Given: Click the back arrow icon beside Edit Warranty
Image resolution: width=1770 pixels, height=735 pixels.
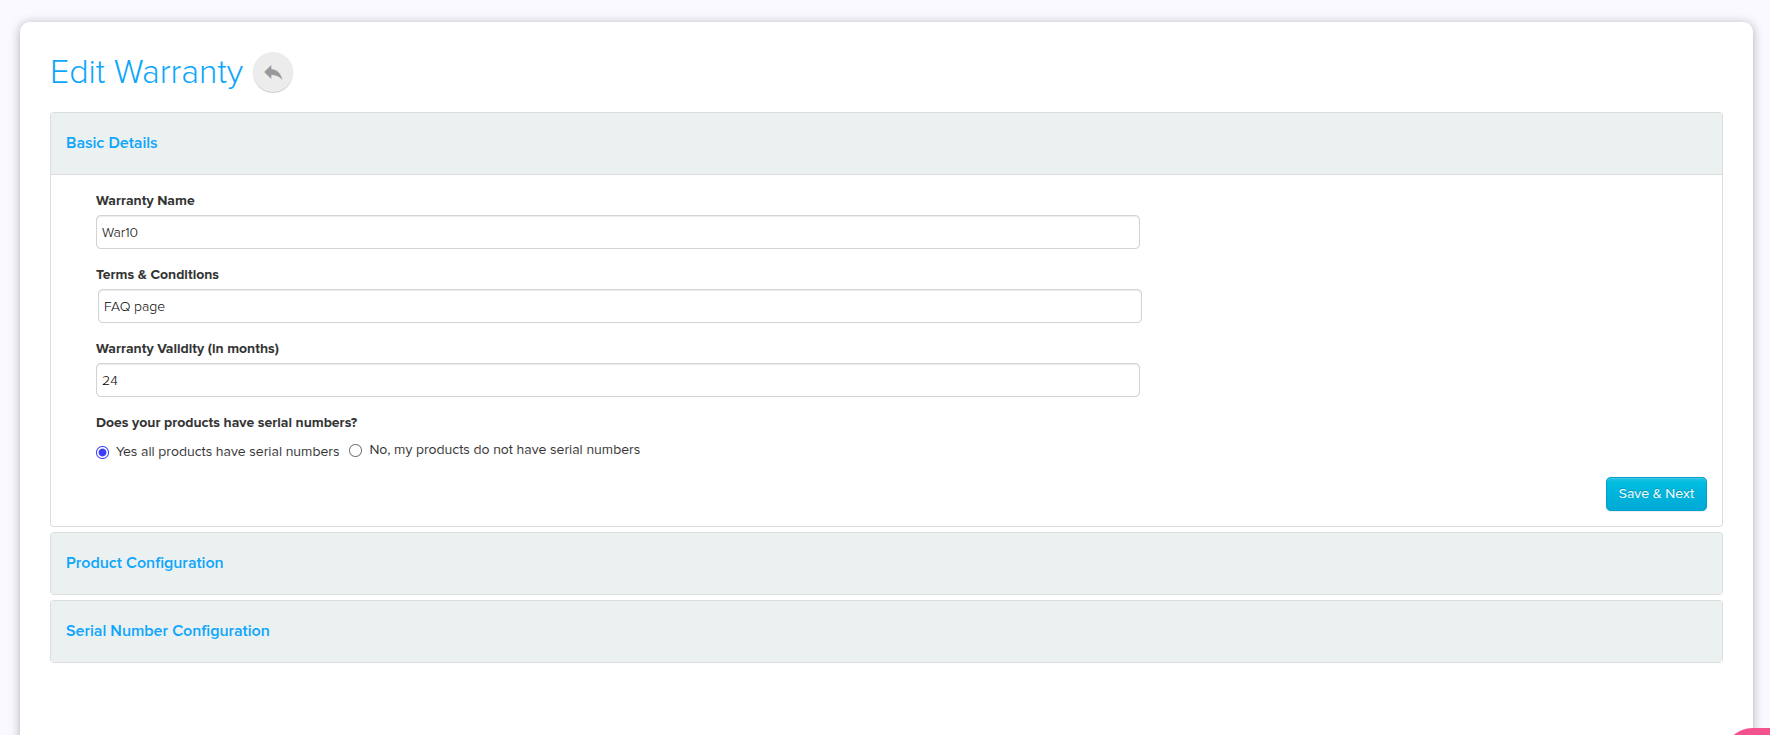Looking at the screenshot, I should tap(273, 73).
